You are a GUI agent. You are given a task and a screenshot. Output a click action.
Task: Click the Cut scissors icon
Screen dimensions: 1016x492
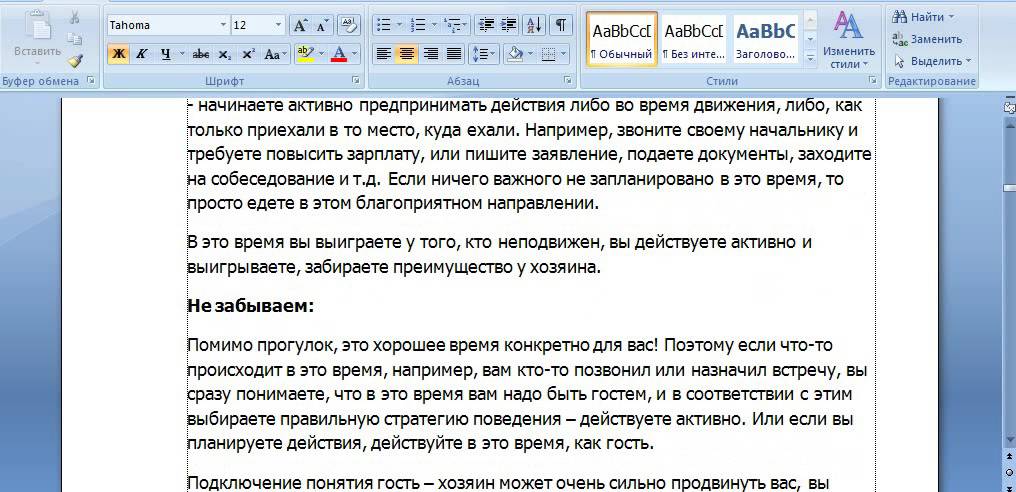point(75,18)
